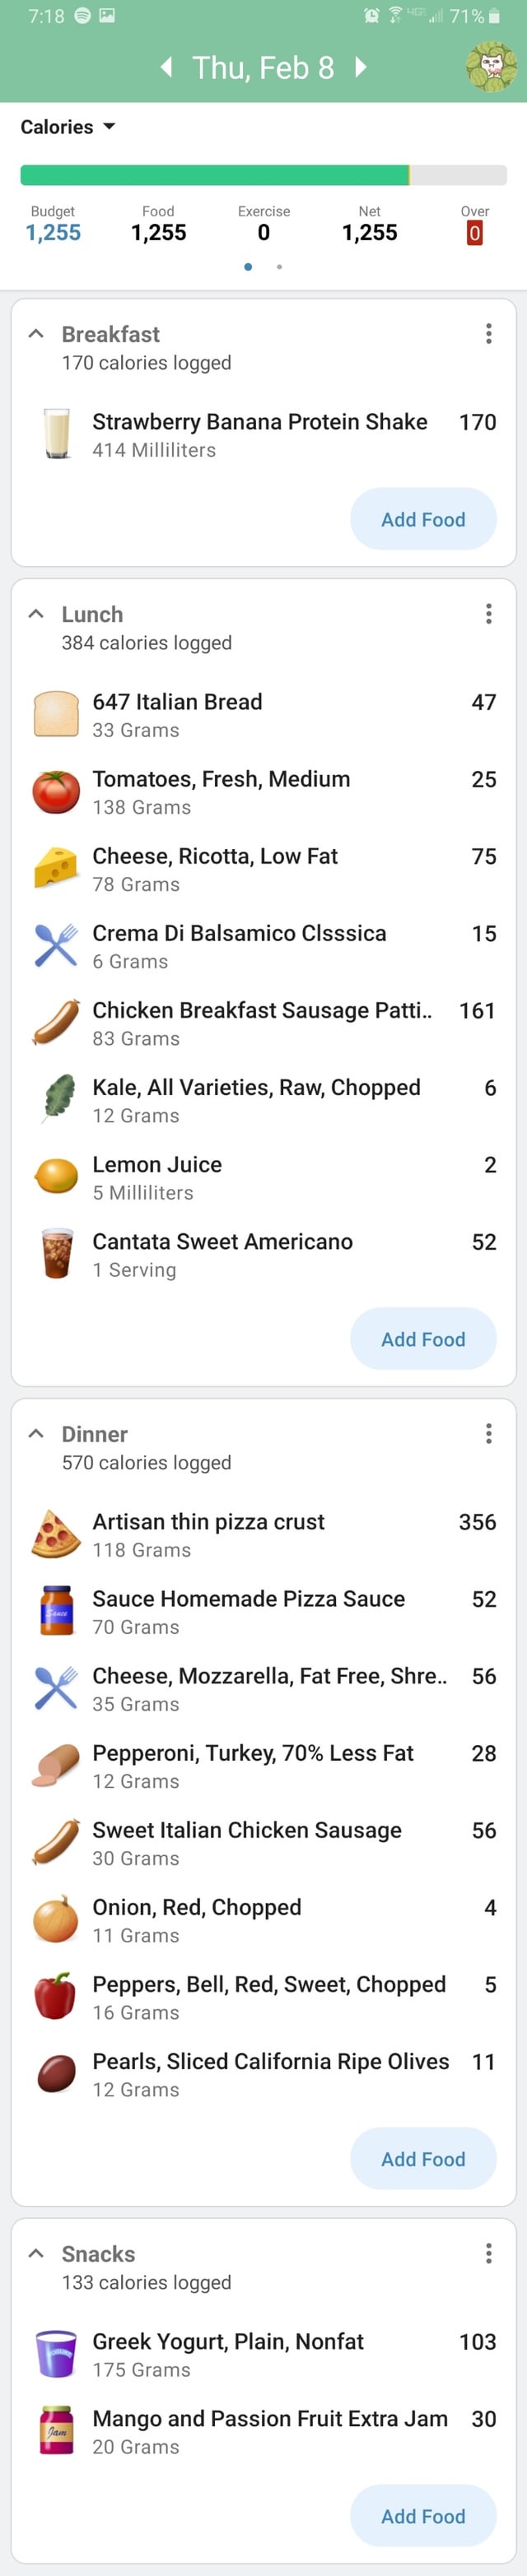Go to next day arrow
The image size is (527, 2576).
(361, 67)
